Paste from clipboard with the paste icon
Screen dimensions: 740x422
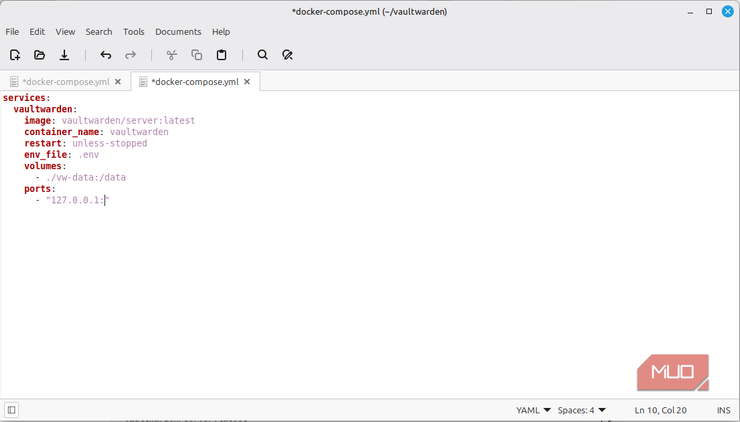point(221,55)
